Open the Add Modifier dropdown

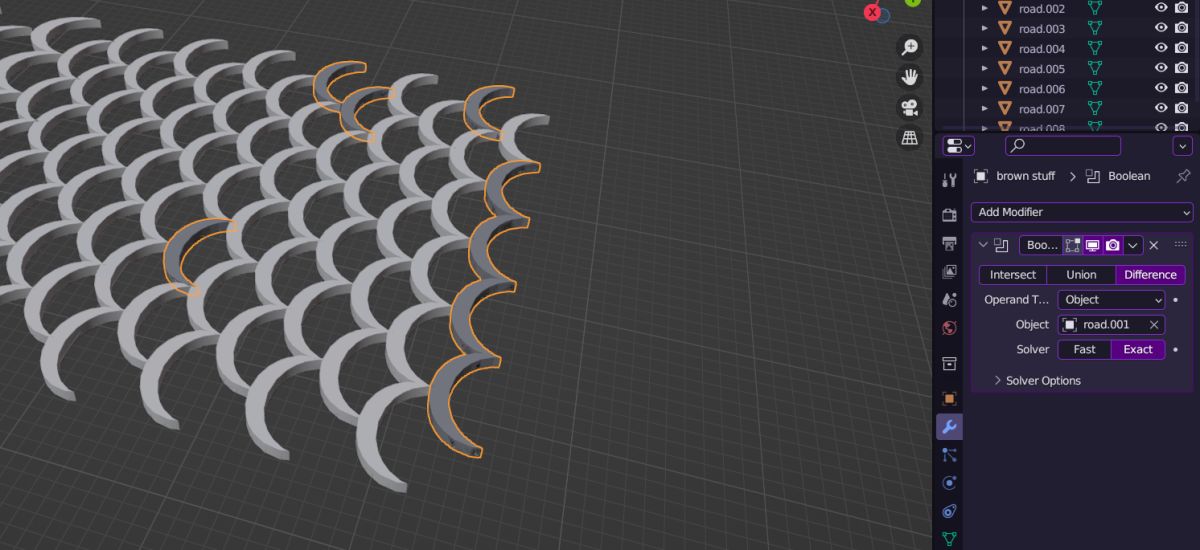[1082, 212]
